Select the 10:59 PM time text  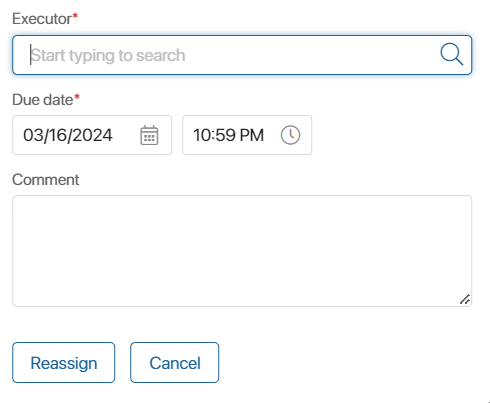coord(229,135)
